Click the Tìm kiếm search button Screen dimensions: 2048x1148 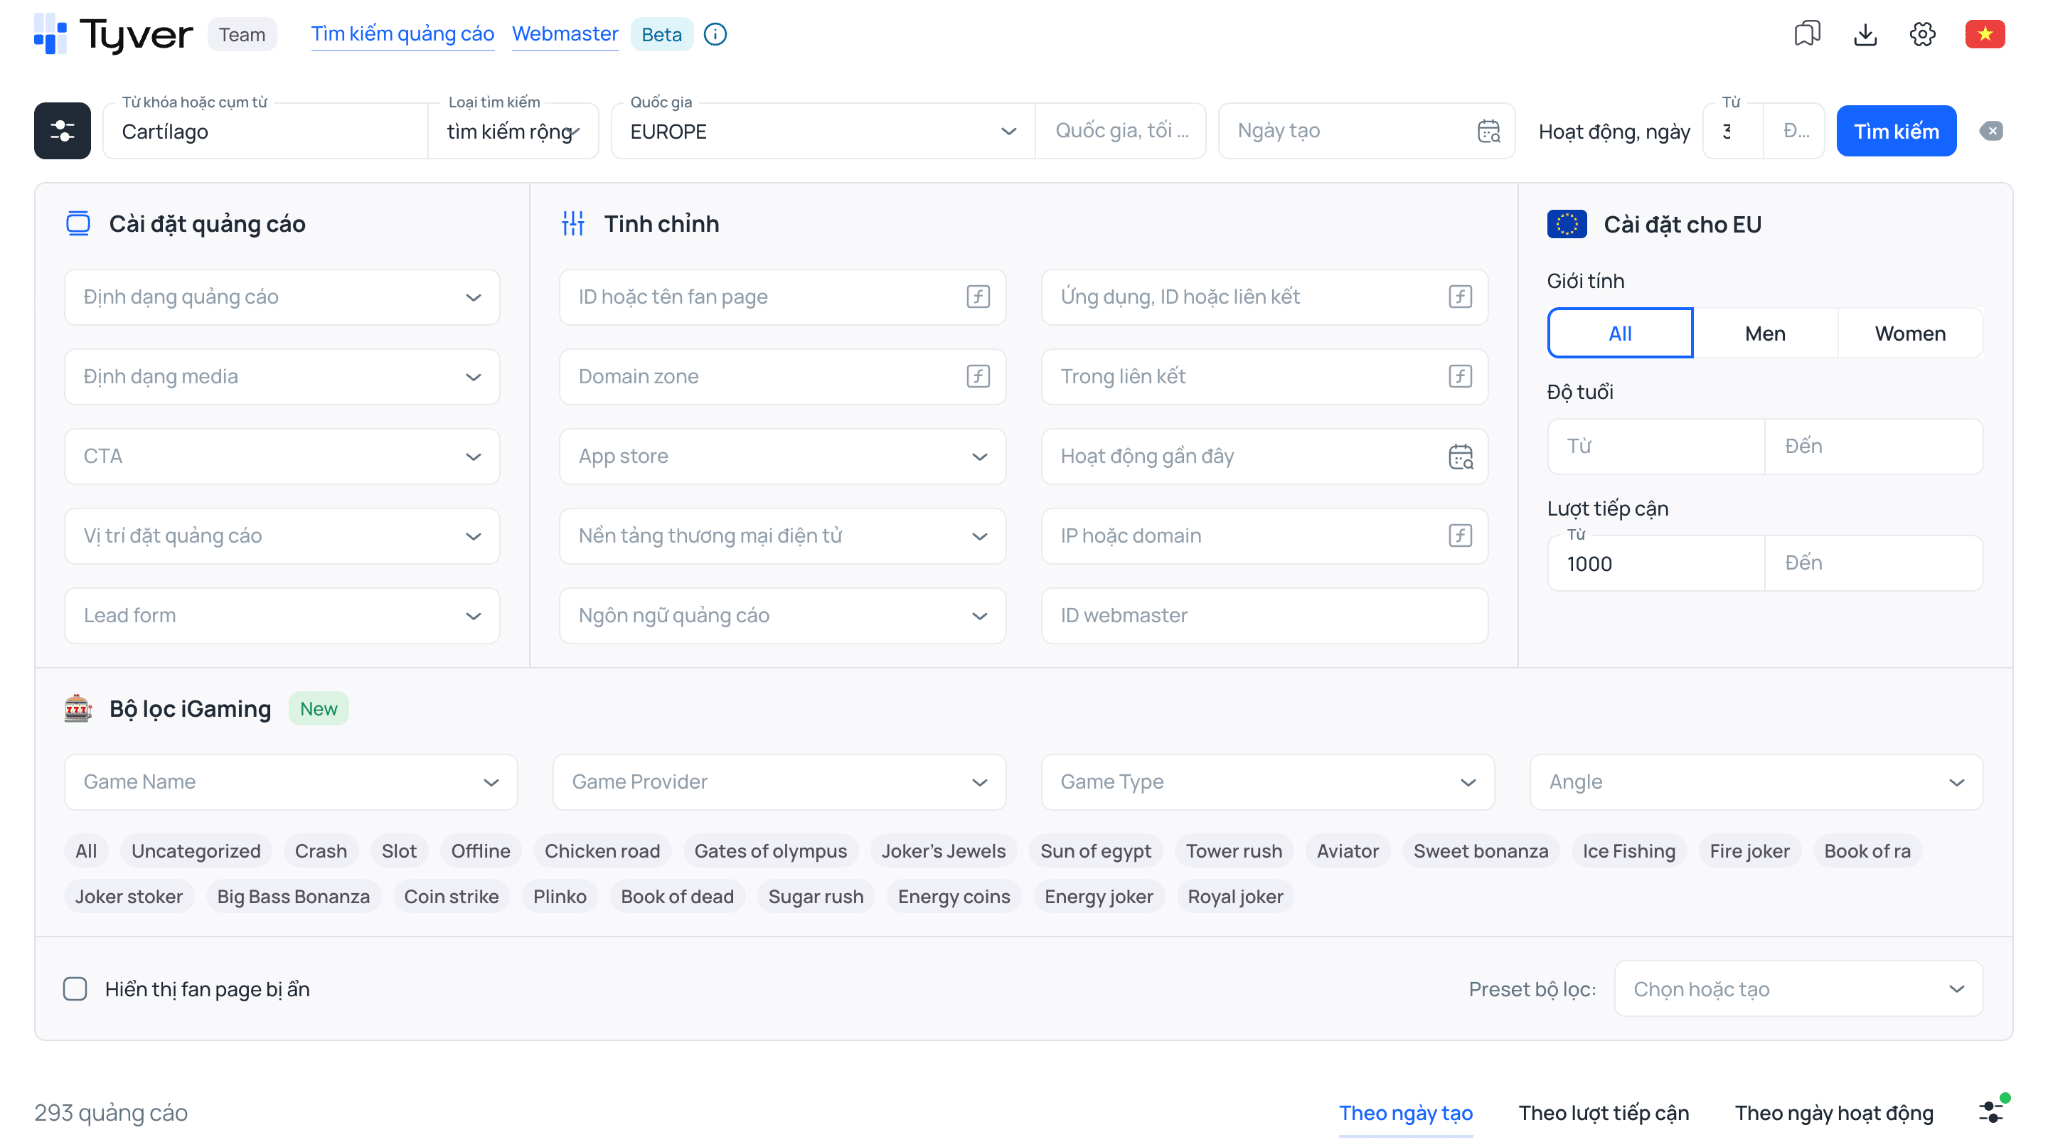(1896, 131)
